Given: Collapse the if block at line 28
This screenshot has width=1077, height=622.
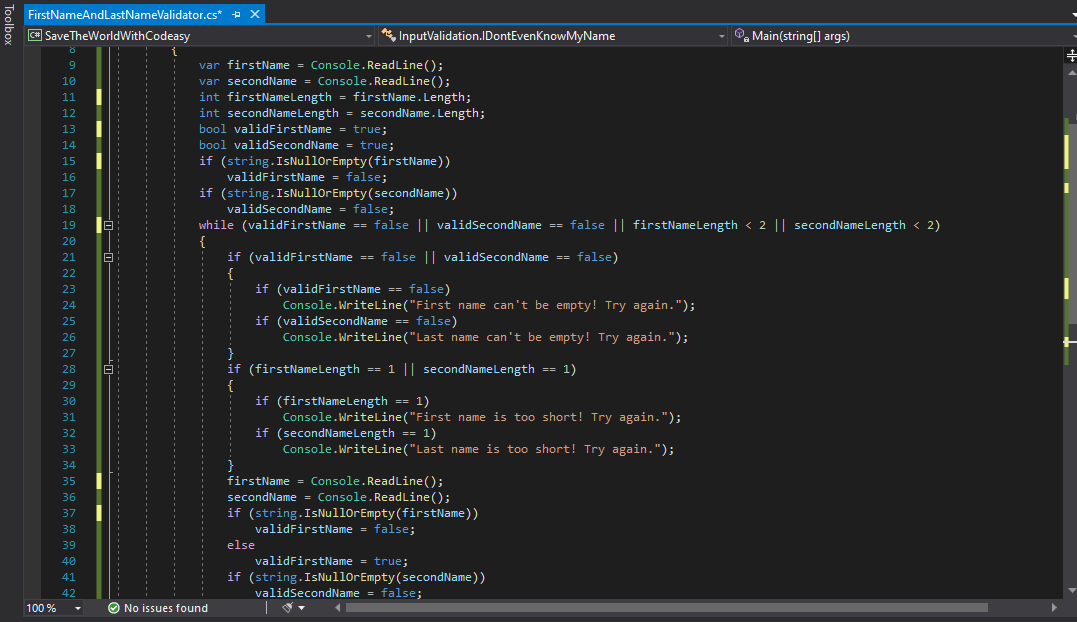Looking at the screenshot, I should tap(109, 369).
